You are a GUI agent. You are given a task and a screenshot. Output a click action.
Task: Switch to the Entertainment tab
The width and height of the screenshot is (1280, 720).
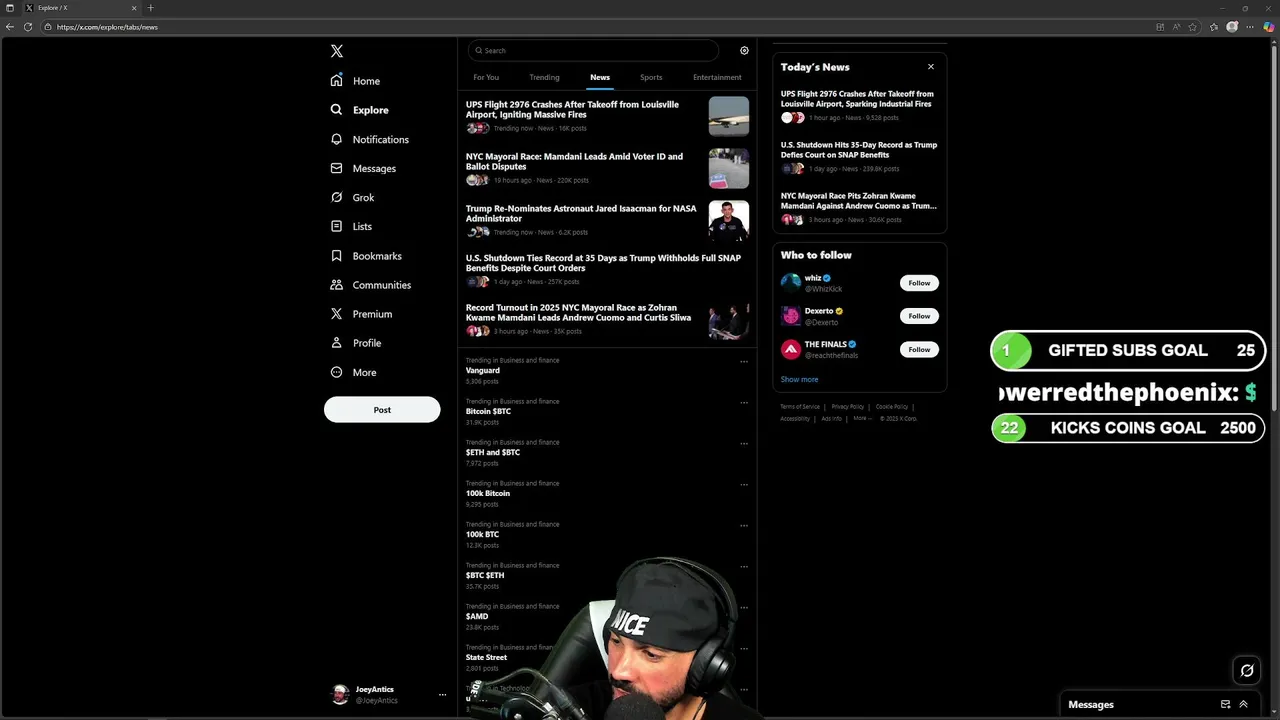(x=717, y=77)
